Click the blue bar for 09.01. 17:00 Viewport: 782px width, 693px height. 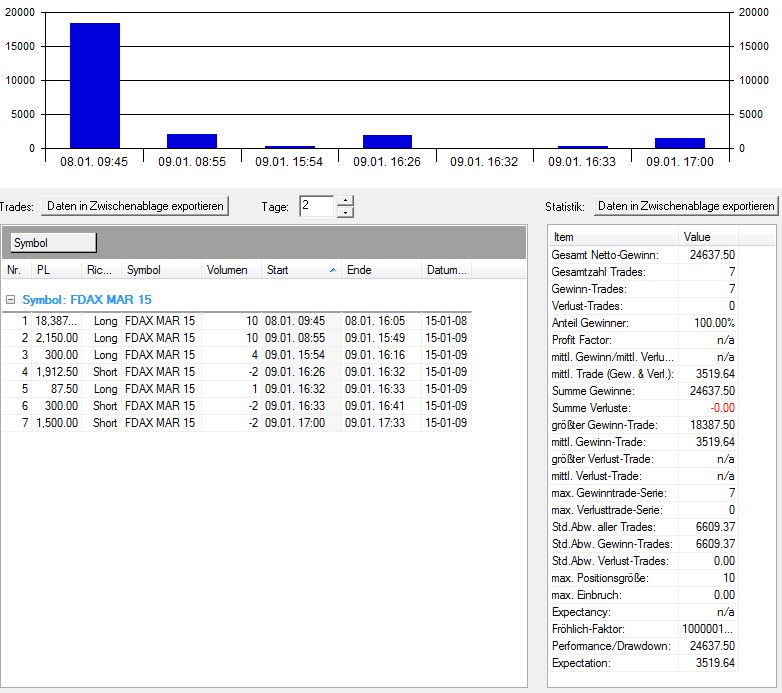(x=680, y=143)
